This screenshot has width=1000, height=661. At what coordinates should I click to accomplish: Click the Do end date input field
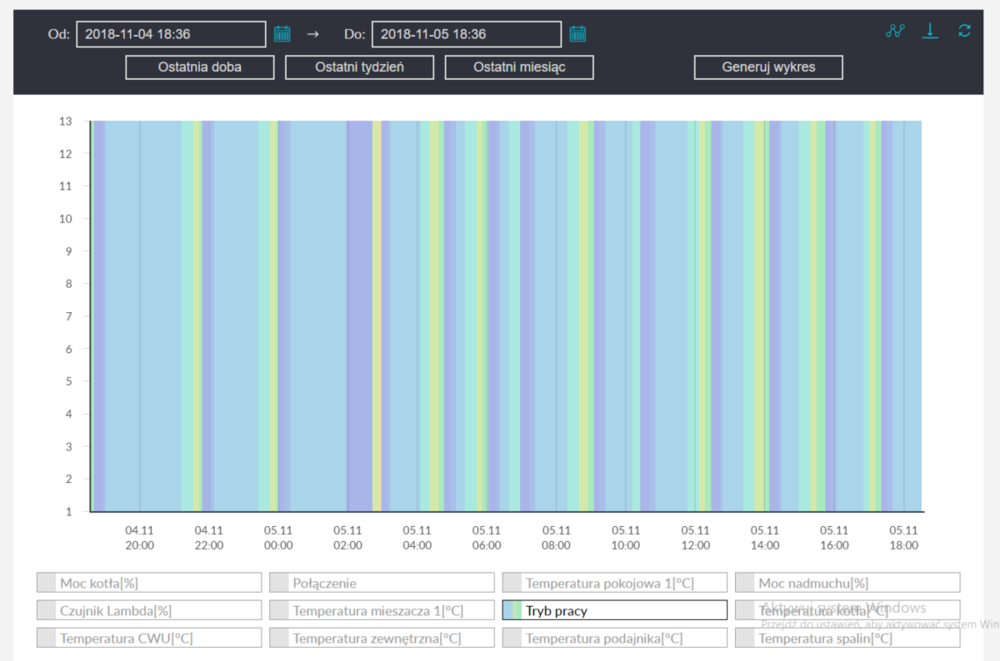click(466, 34)
